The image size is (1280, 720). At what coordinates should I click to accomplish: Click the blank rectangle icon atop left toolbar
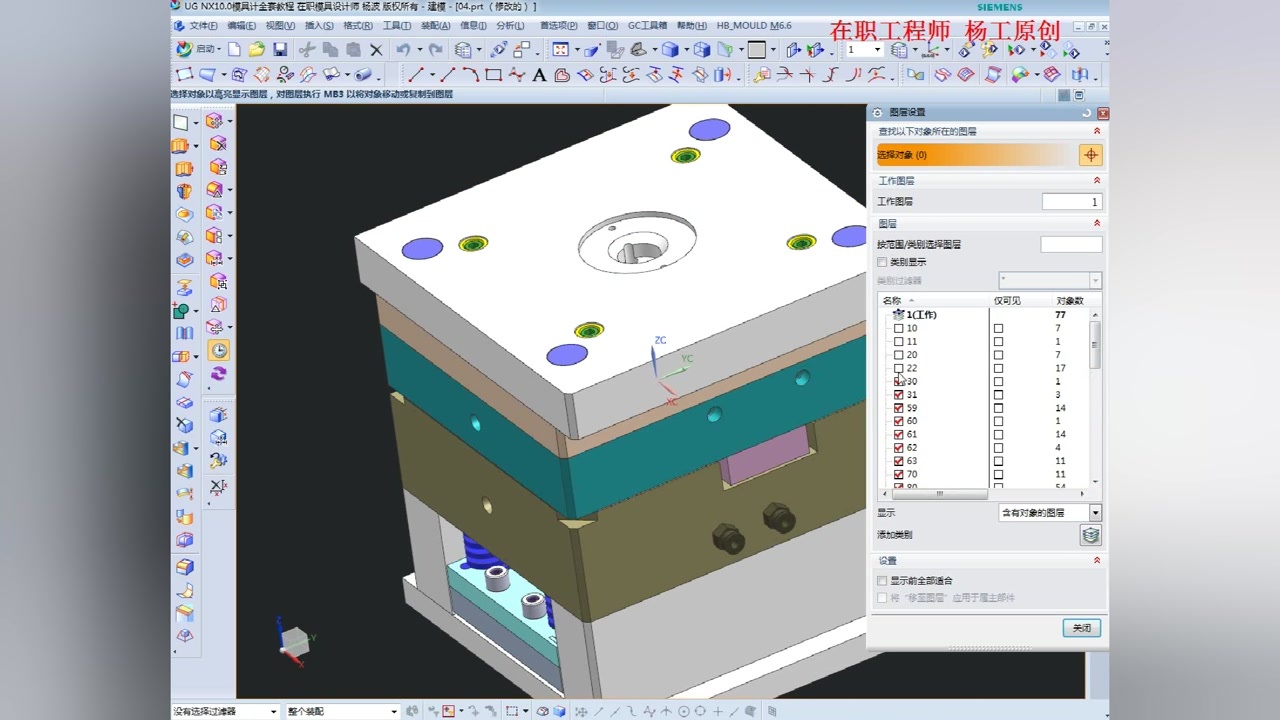[181, 122]
